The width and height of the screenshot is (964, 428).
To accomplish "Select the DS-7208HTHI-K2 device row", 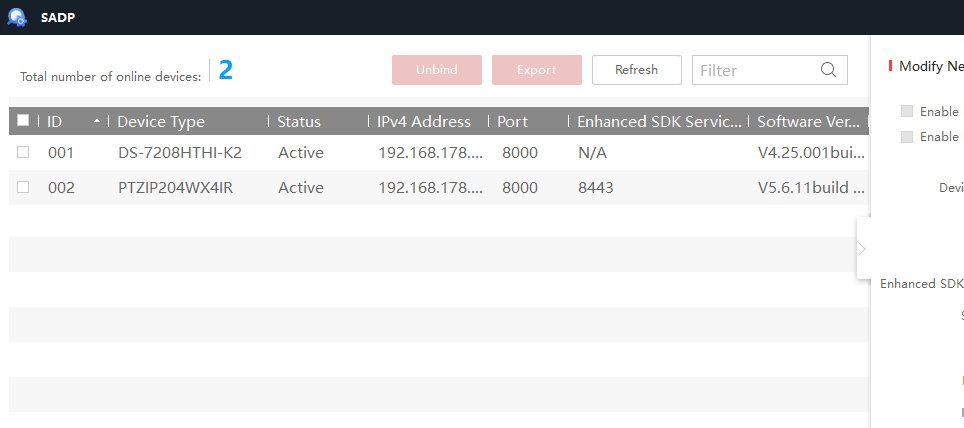I will tap(180, 153).
